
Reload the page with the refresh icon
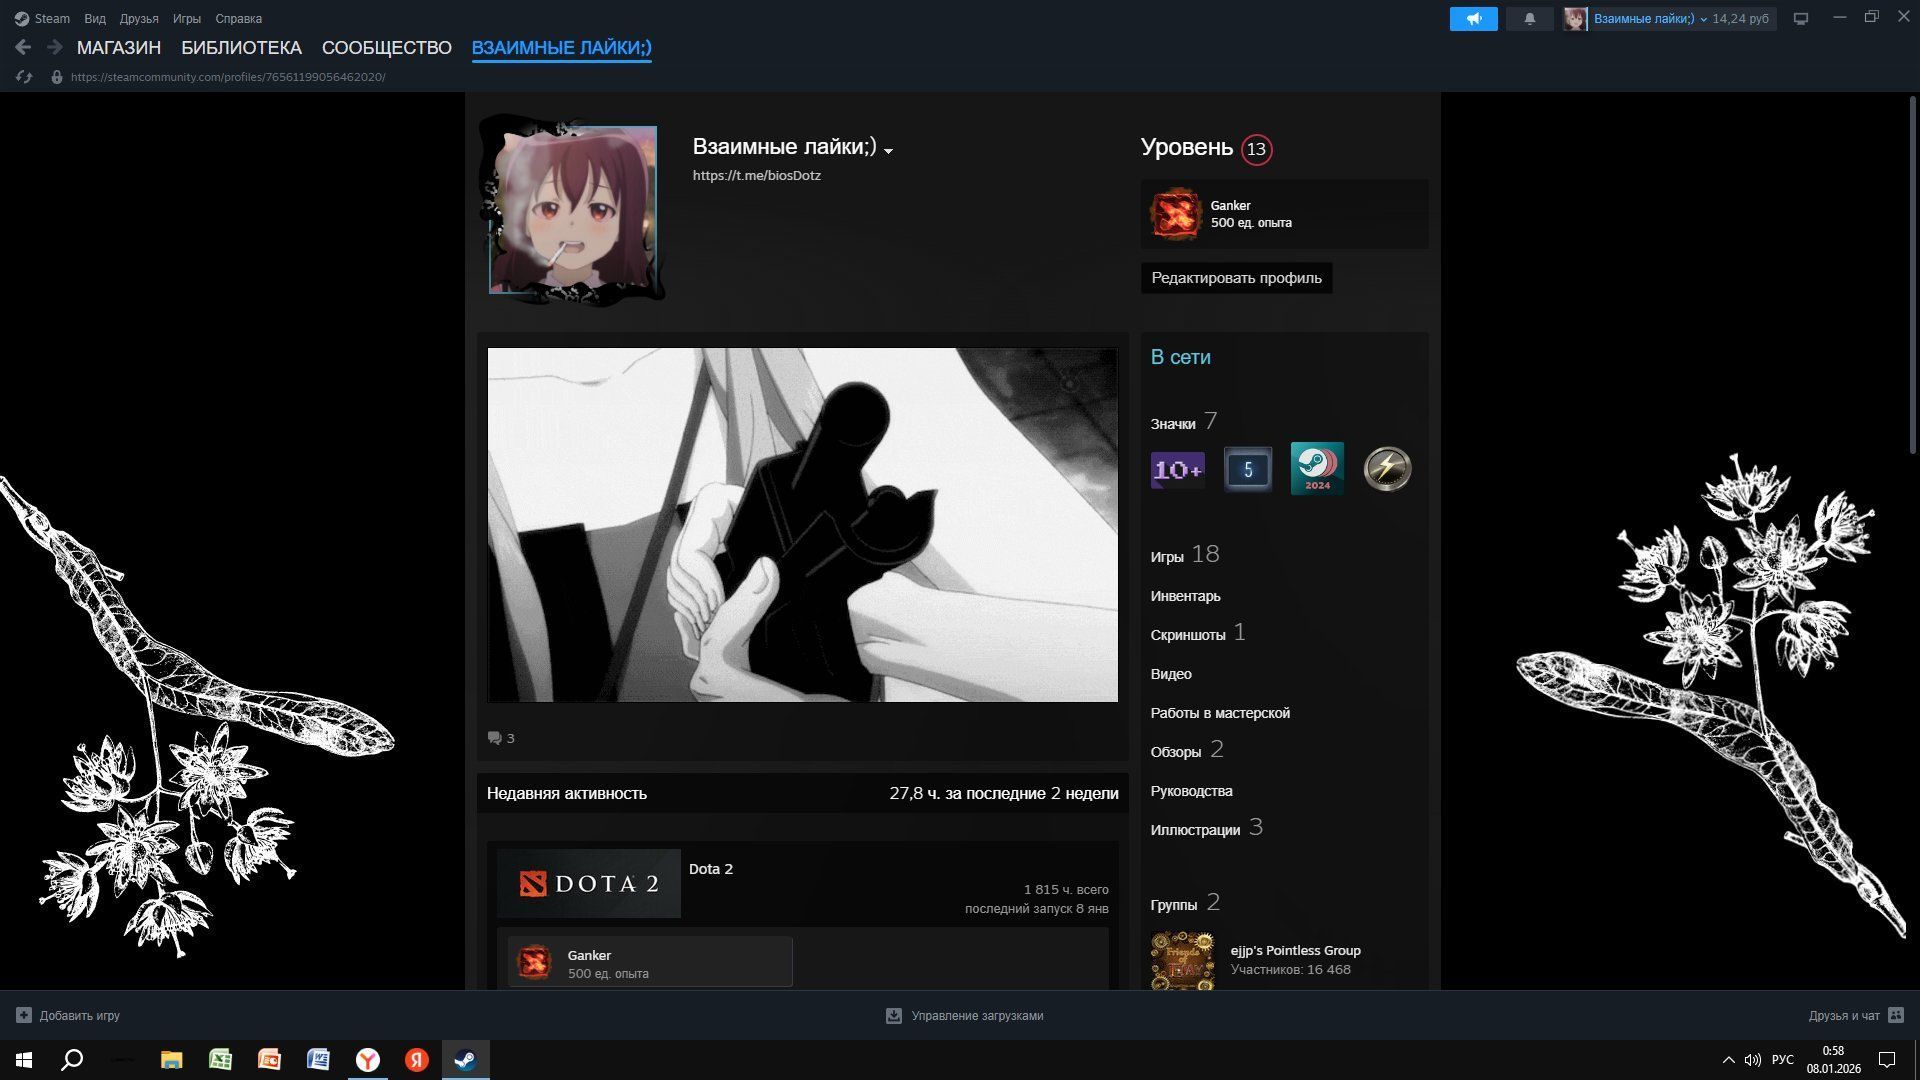click(x=25, y=77)
